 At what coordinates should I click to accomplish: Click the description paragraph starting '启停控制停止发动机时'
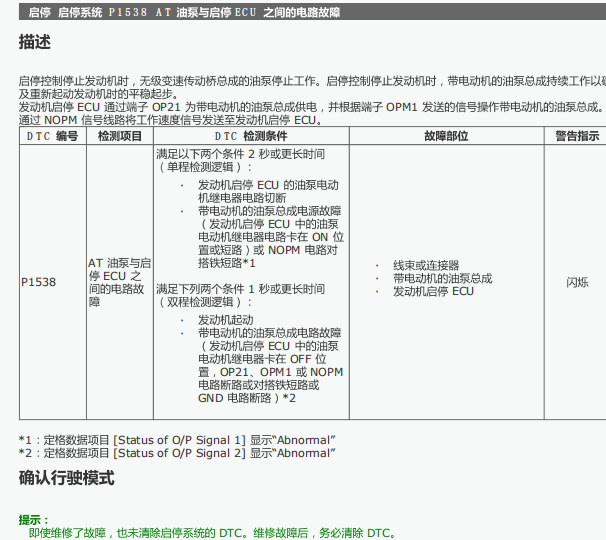point(312,87)
